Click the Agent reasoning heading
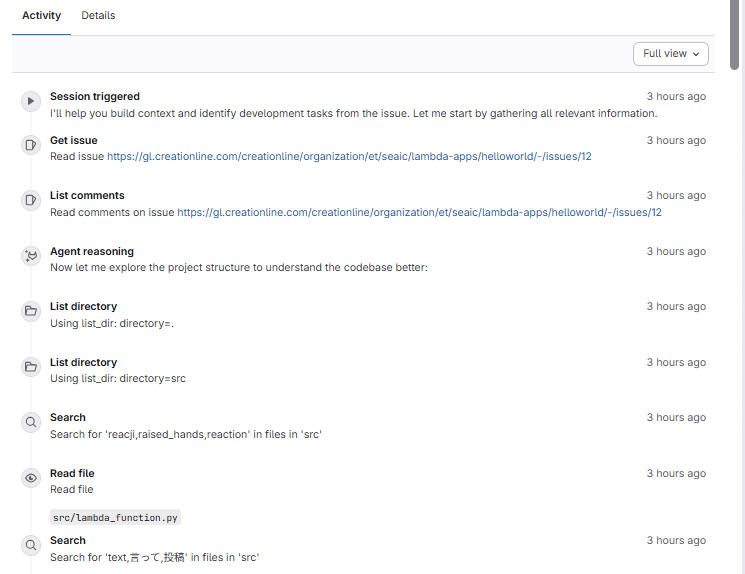This screenshot has width=745, height=574. (91, 252)
